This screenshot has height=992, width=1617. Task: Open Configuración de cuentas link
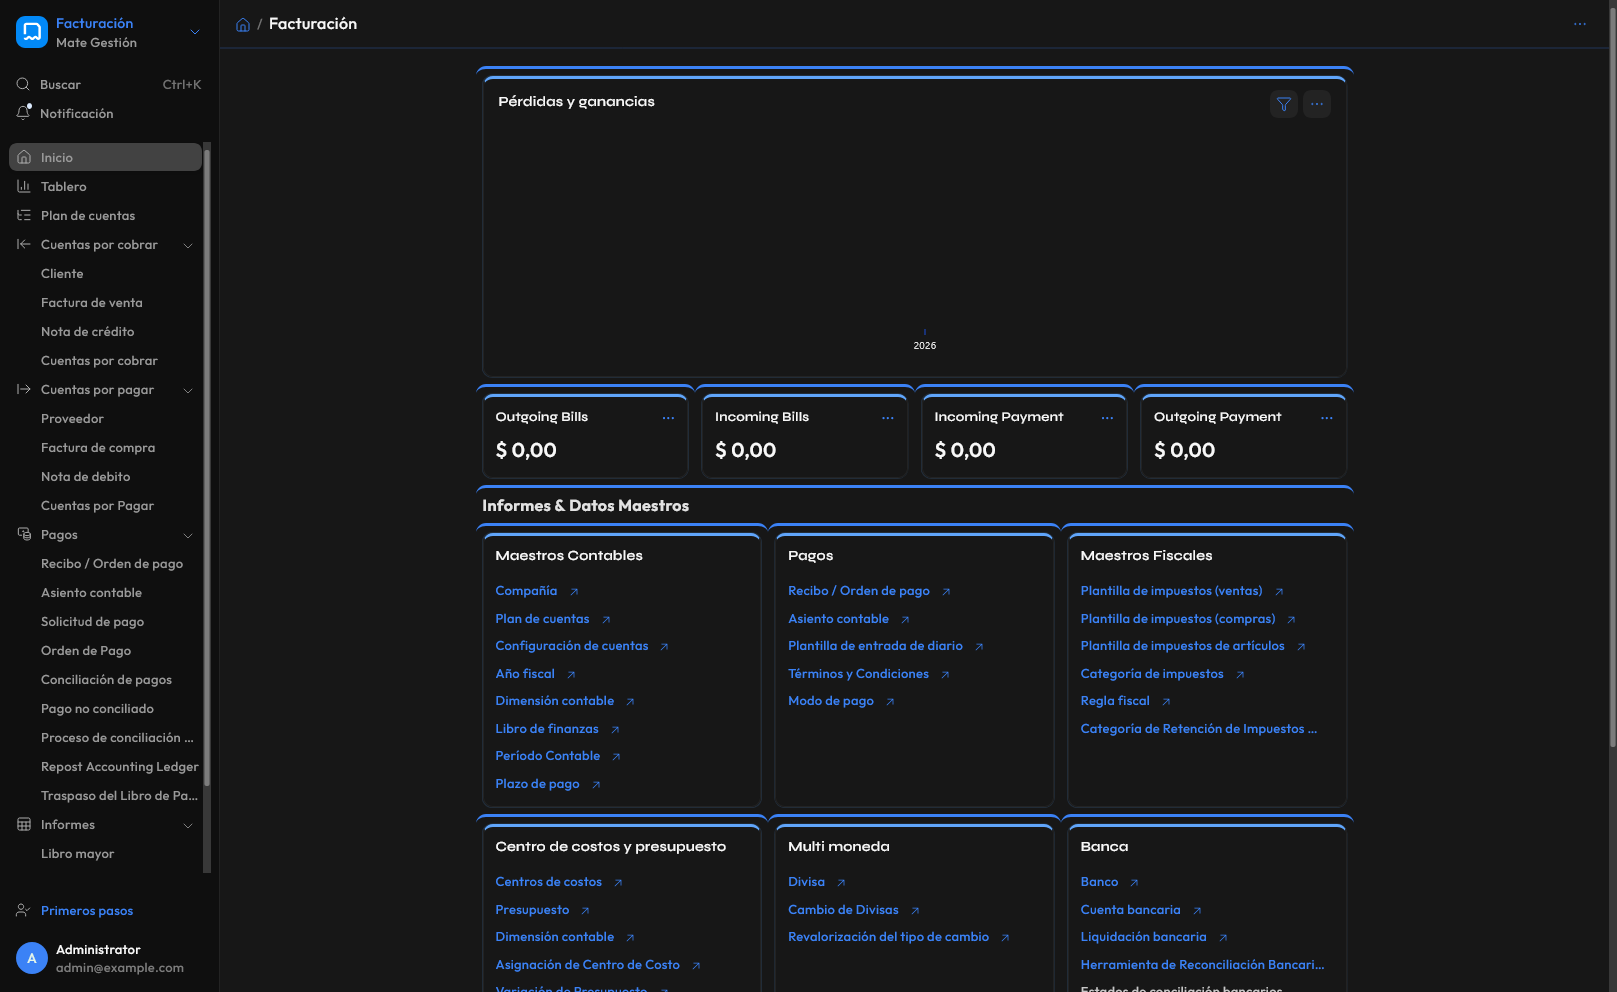[x=572, y=646]
